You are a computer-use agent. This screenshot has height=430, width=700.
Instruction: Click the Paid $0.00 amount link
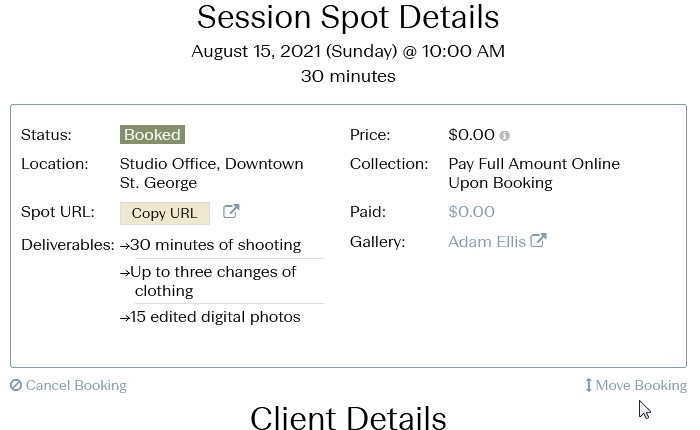pyautogui.click(x=471, y=212)
